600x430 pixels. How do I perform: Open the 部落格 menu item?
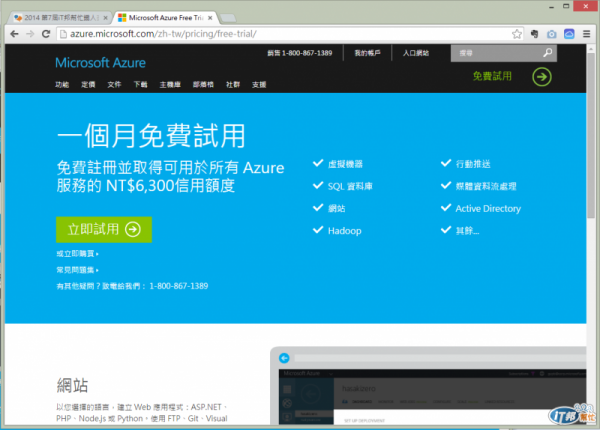pyautogui.click(x=203, y=85)
